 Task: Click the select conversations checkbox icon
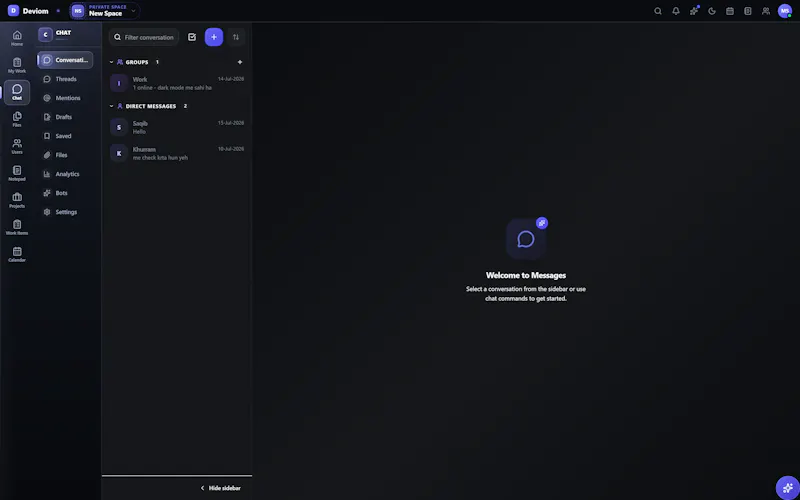pyautogui.click(x=192, y=37)
